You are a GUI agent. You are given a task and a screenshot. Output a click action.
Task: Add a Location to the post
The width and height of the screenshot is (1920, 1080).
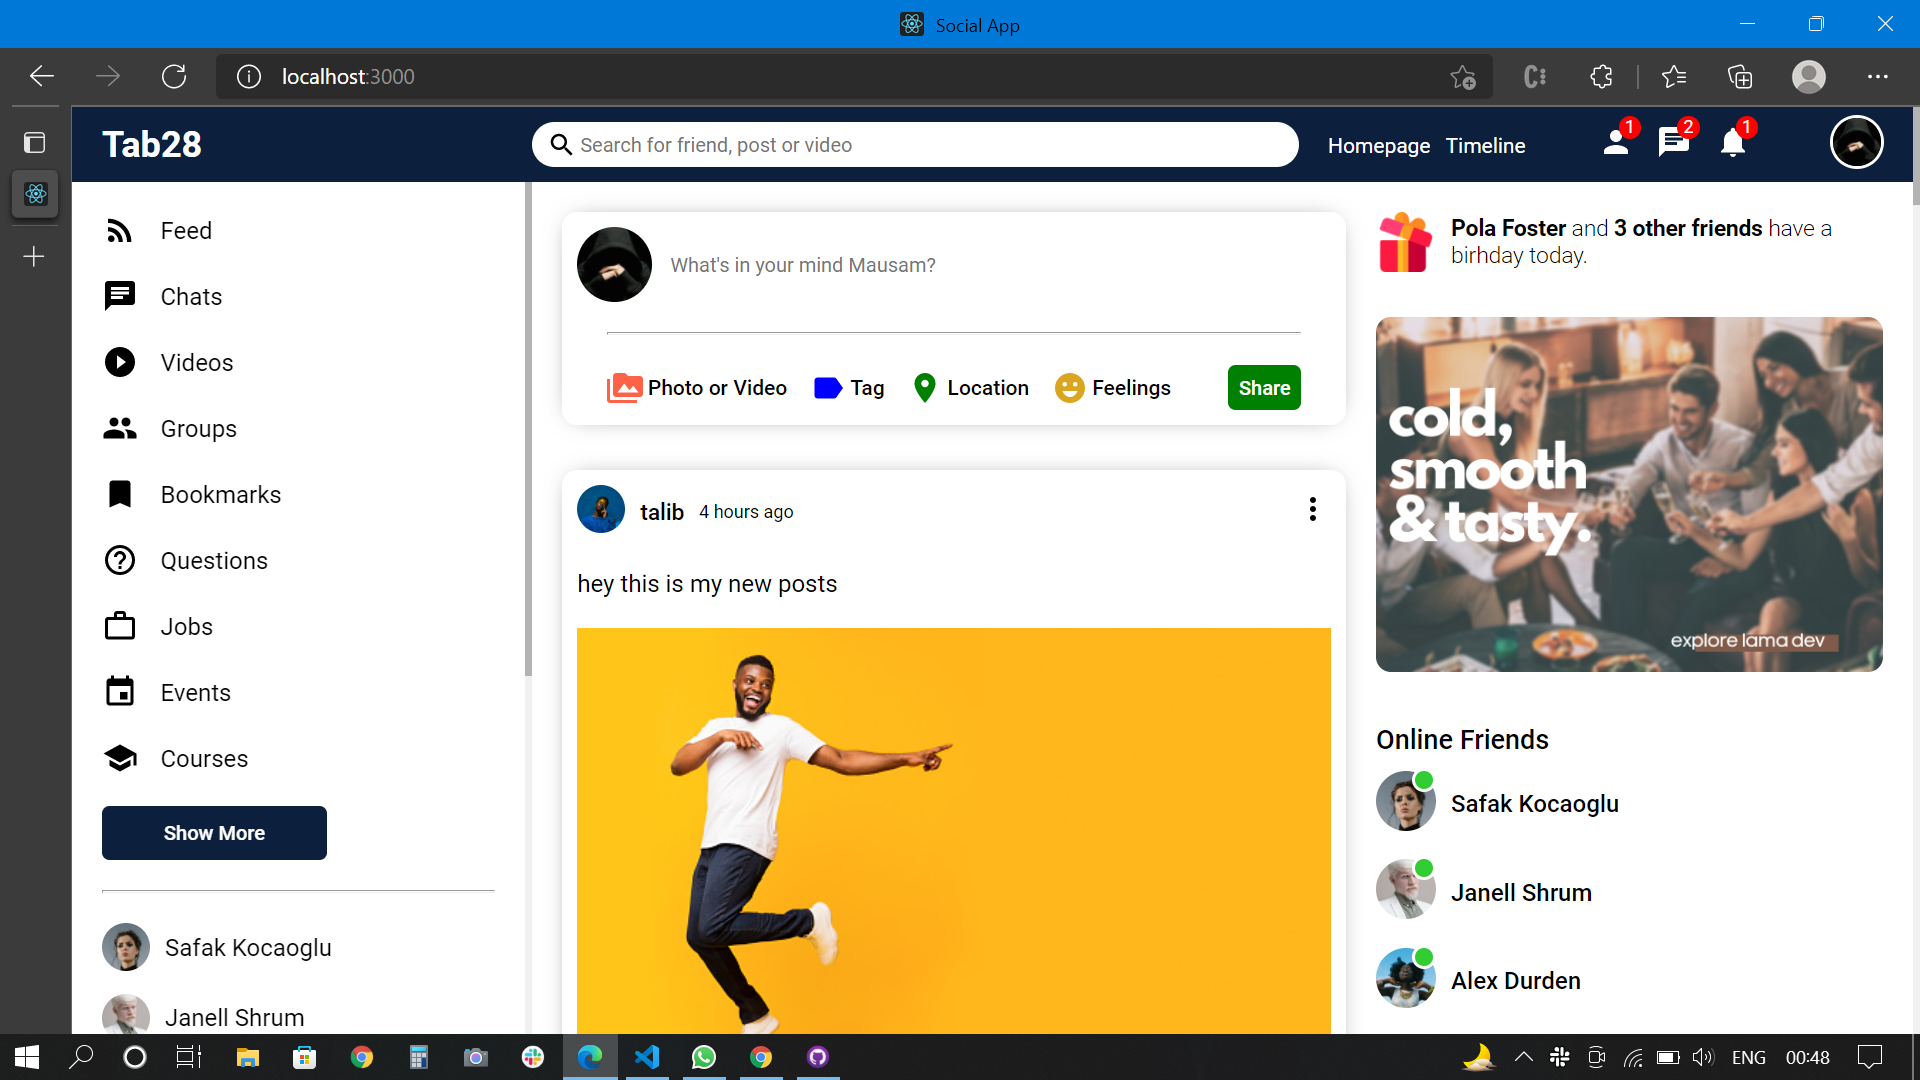[x=969, y=388]
